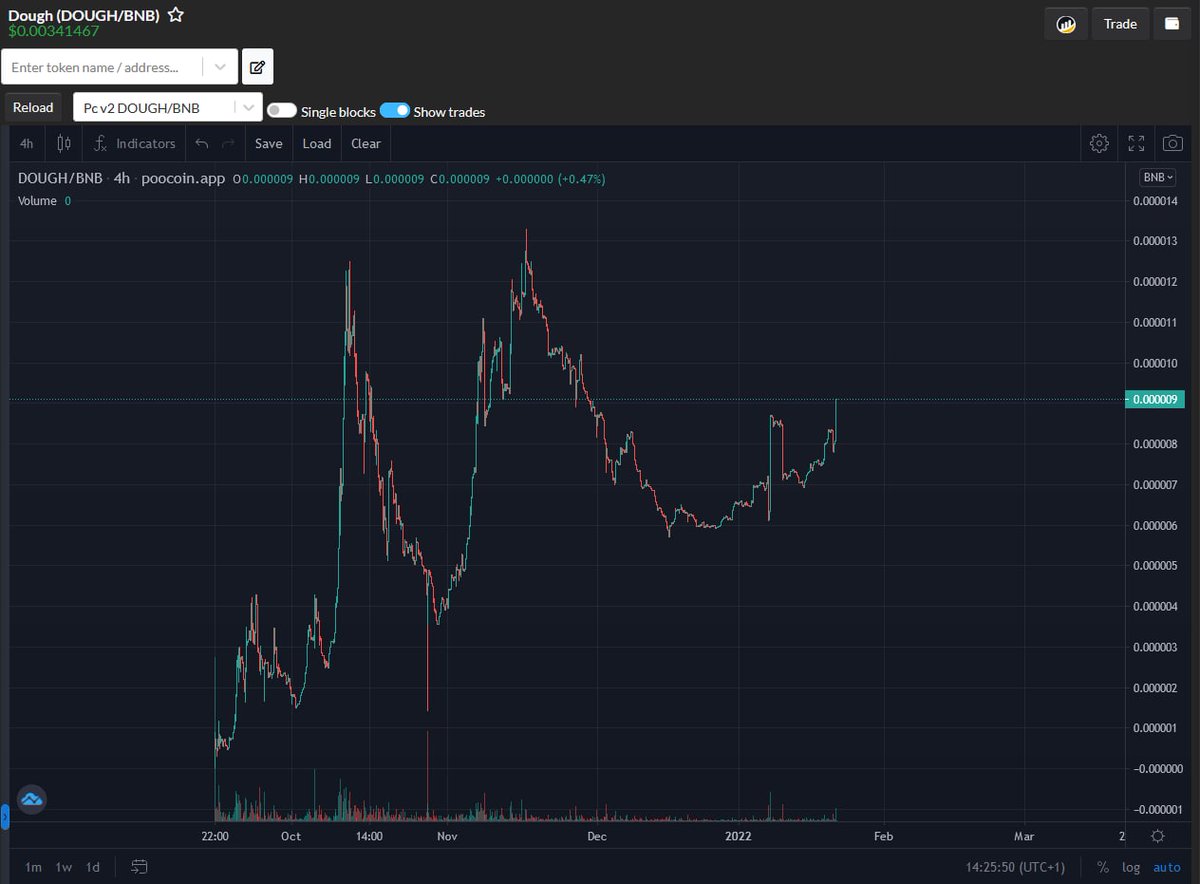Toggle Show trades switch off

click(x=395, y=110)
